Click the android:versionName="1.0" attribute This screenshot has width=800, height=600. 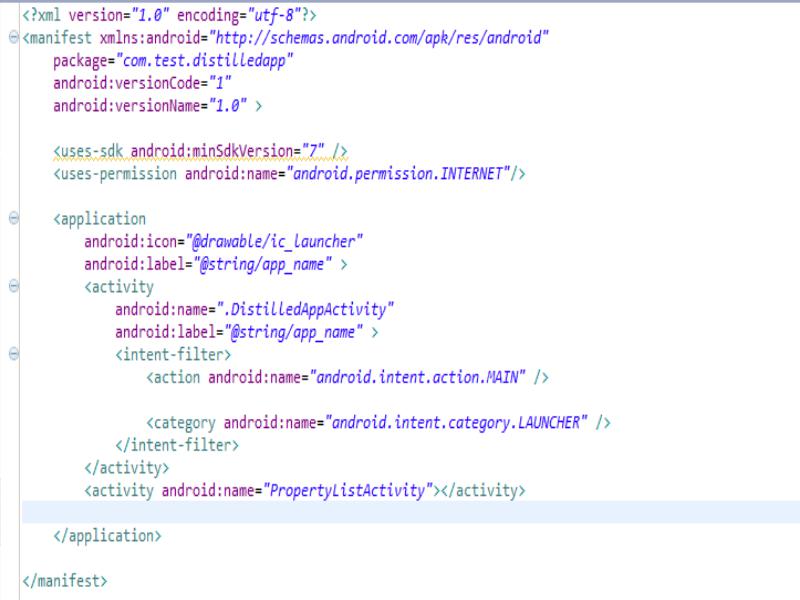point(150,106)
